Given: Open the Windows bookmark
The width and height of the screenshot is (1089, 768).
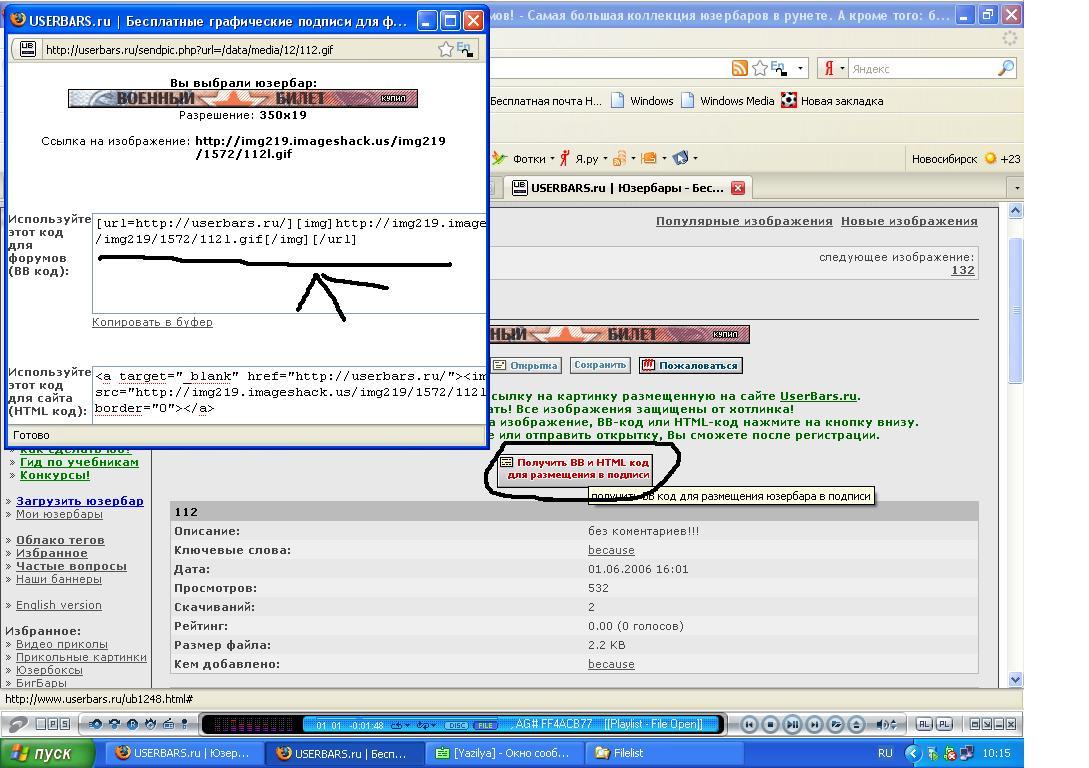Looking at the screenshot, I should click(x=642, y=101).
